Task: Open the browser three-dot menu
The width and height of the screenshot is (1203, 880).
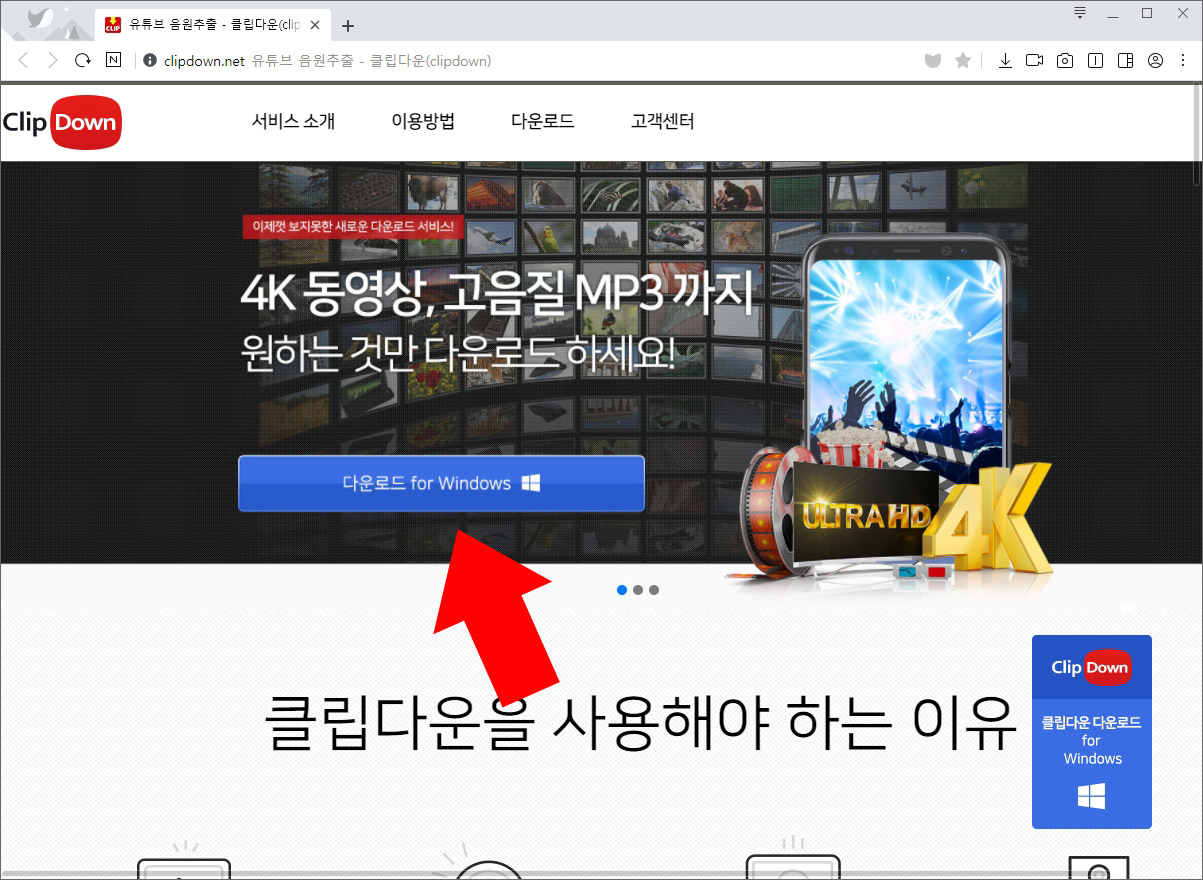Action: pos(1185,60)
